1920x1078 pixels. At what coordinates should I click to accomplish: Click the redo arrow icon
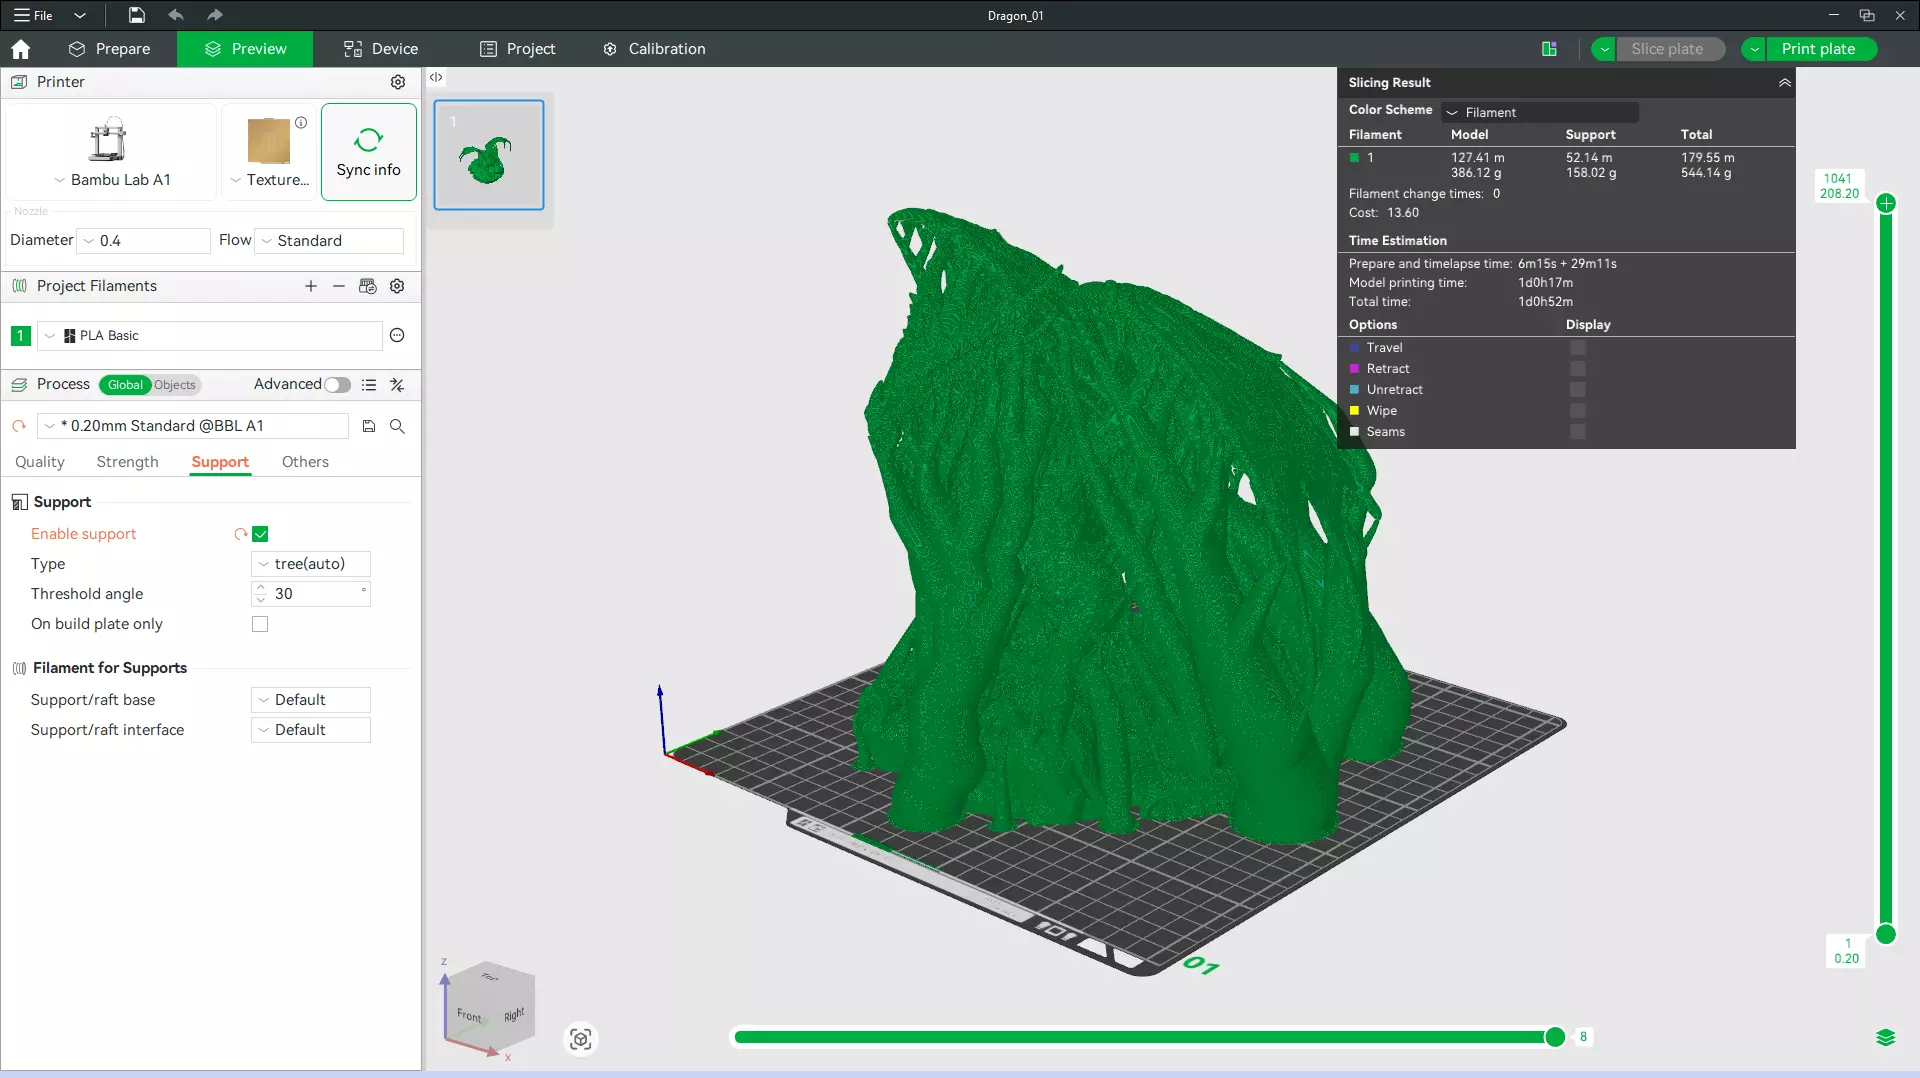click(214, 15)
